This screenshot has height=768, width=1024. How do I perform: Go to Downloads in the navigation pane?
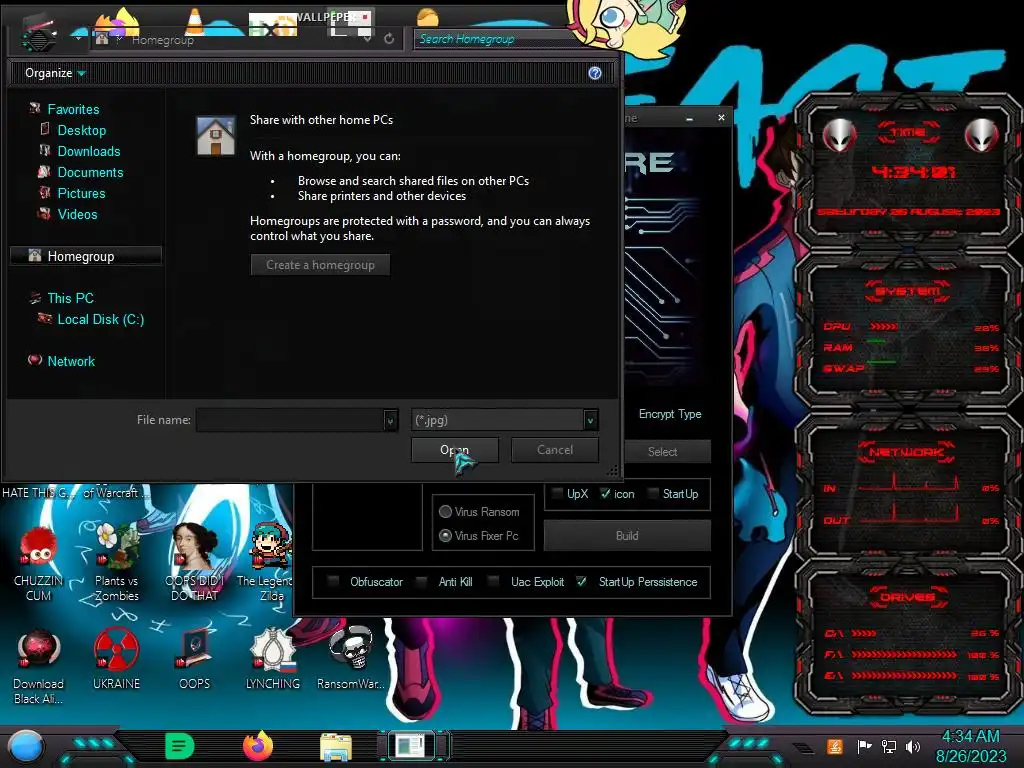(89, 151)
